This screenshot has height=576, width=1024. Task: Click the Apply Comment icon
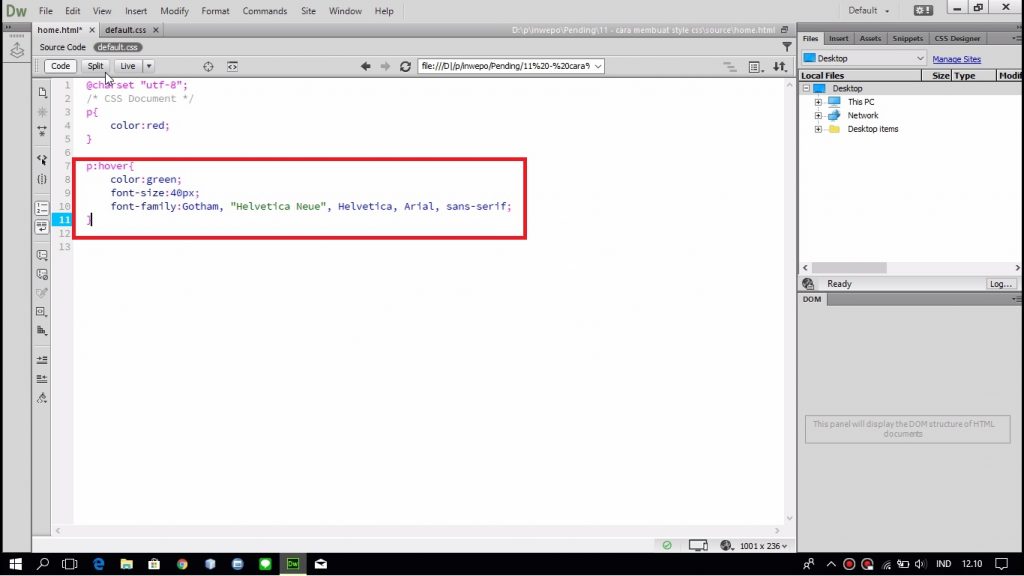[42, 255]
